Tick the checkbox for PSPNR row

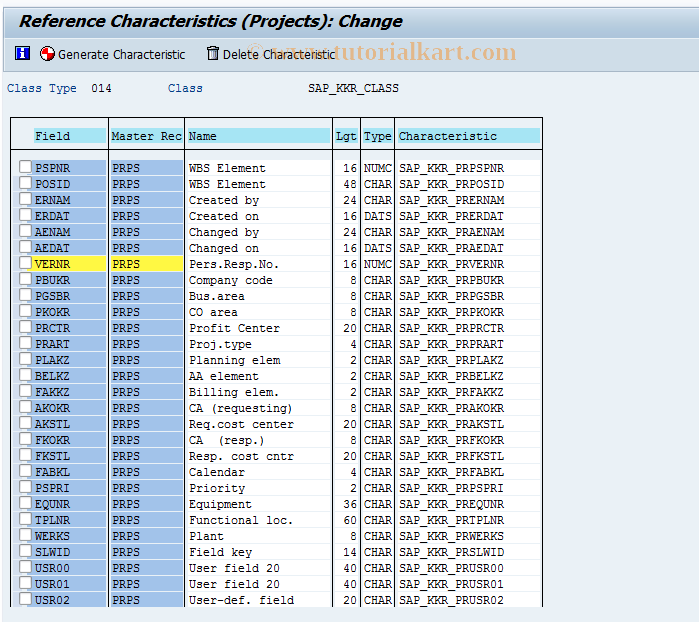(25, 167)
